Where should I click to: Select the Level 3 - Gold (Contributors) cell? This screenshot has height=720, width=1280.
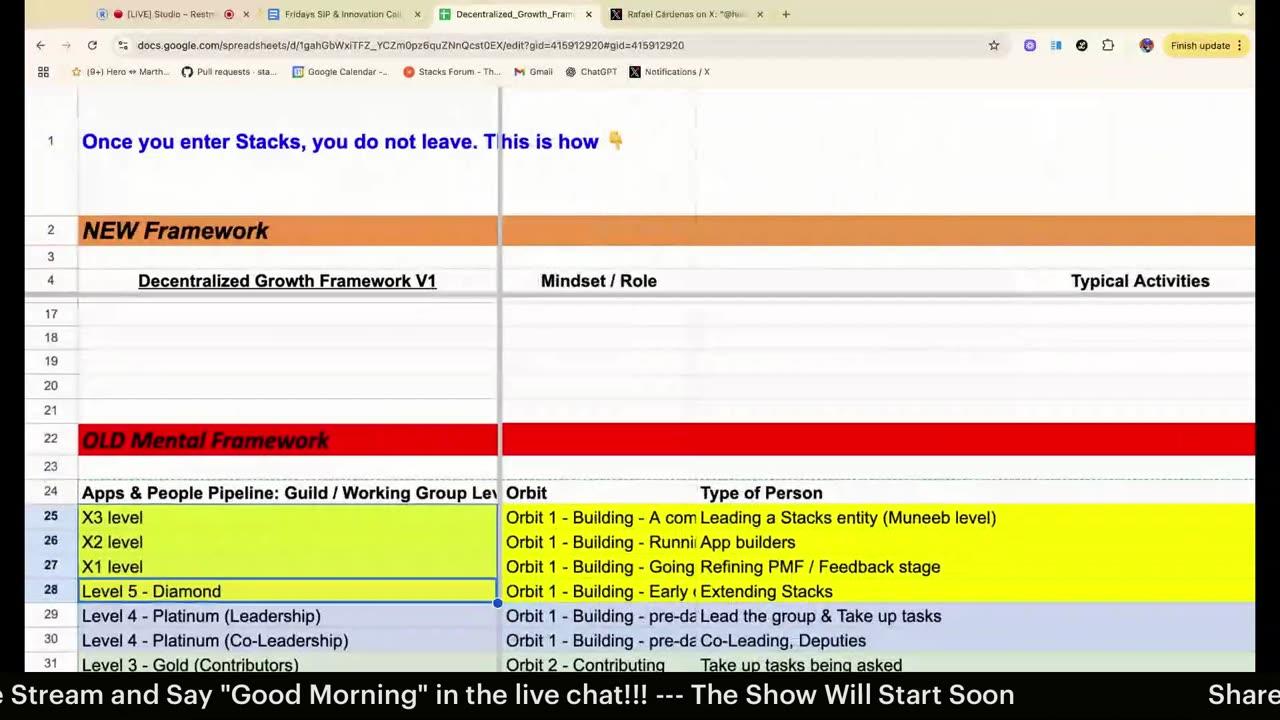click(x=288, y=664)
